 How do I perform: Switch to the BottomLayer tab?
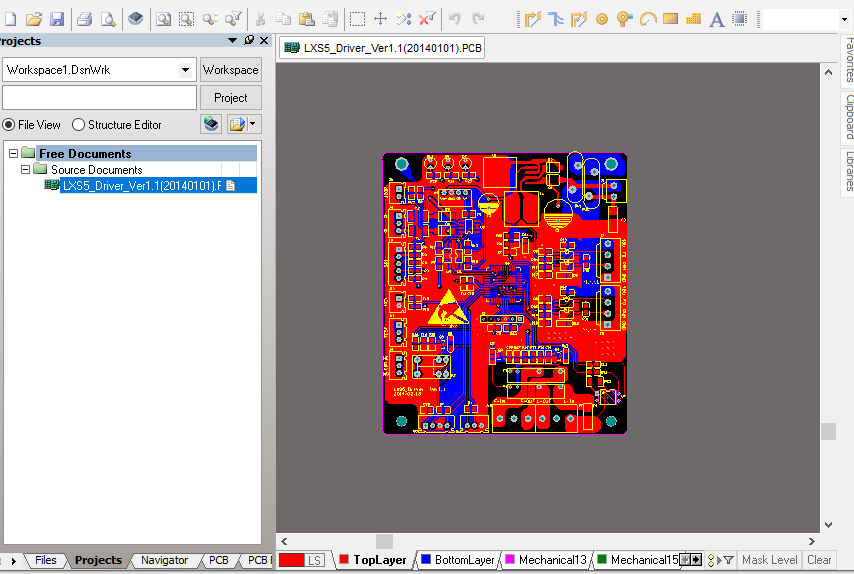[x=458, y=560]
